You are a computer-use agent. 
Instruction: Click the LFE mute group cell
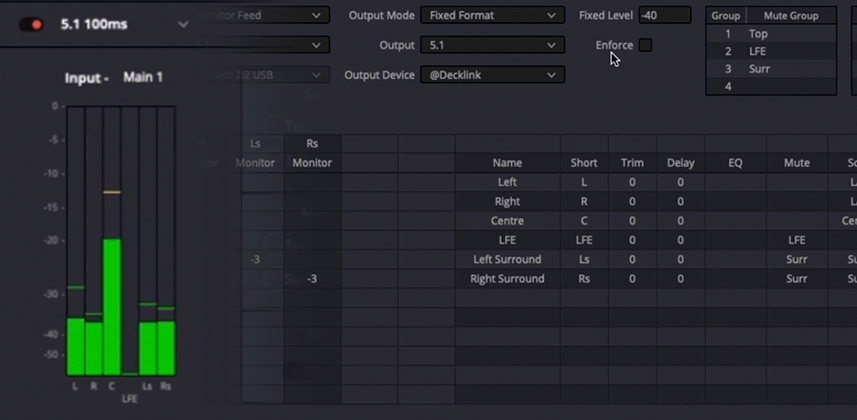tap(797, 240)
